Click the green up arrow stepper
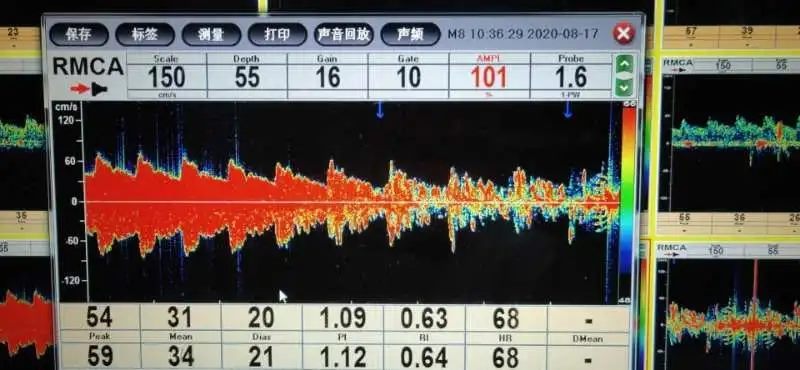Viewport: 800px width, 370px height. (625, 64)
